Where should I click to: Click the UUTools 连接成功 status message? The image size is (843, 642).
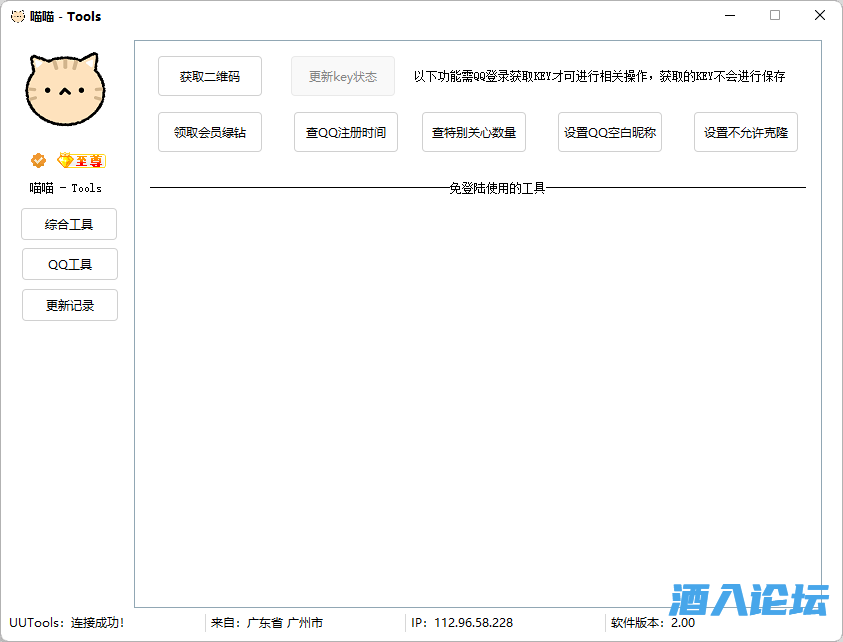coord(67,623)
